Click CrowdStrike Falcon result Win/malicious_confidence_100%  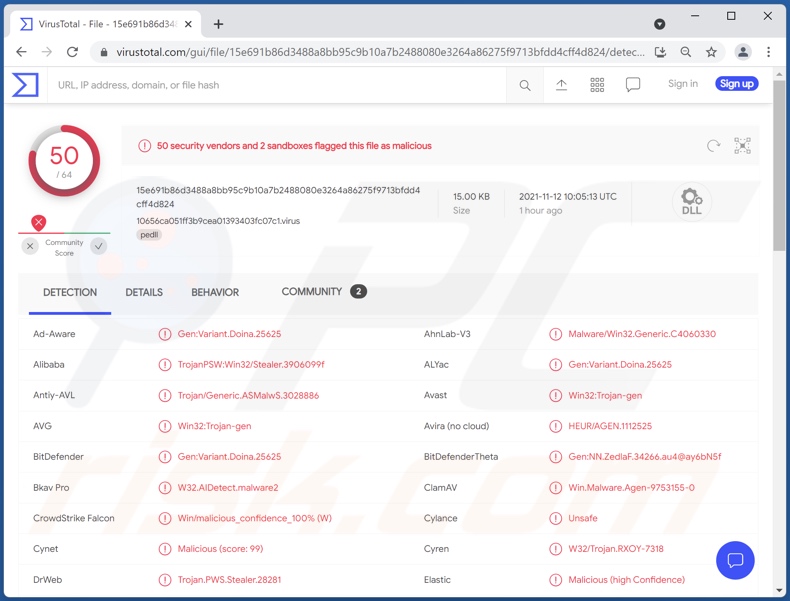point(254,518)
